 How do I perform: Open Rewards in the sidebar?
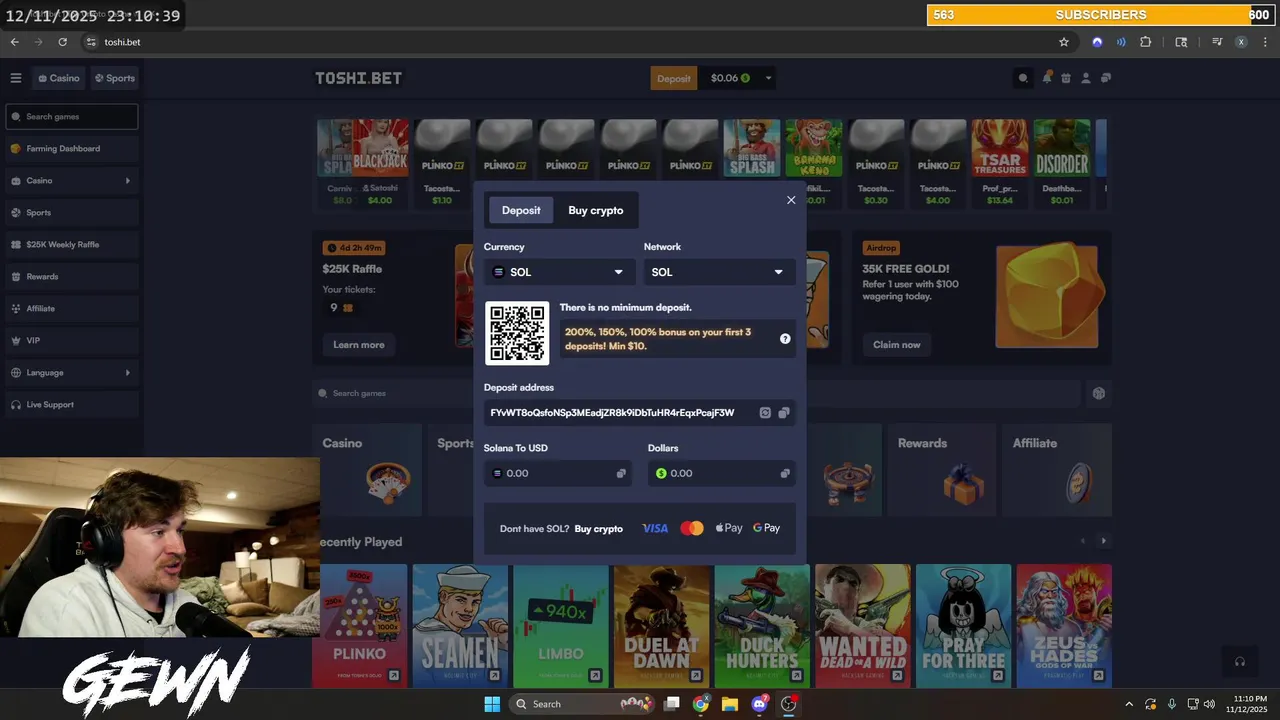click(x=72, y=277)
